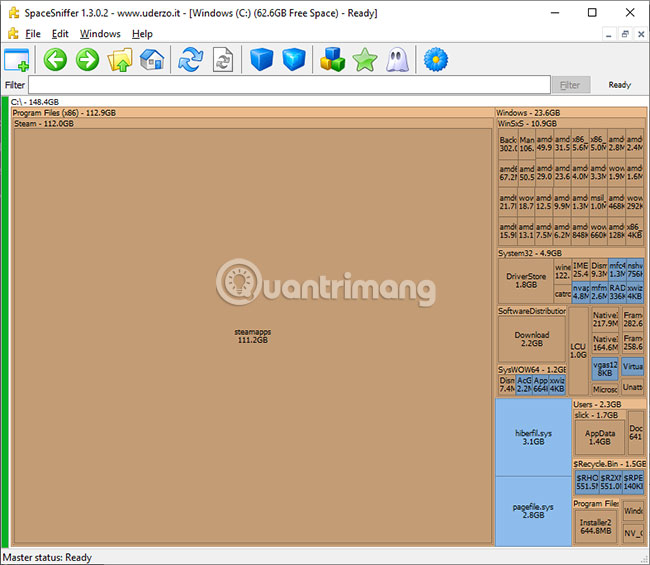Click the $Recycle.Bin - 1.5GB header
This screenshot has height=565, width=650.
point(609,464)
